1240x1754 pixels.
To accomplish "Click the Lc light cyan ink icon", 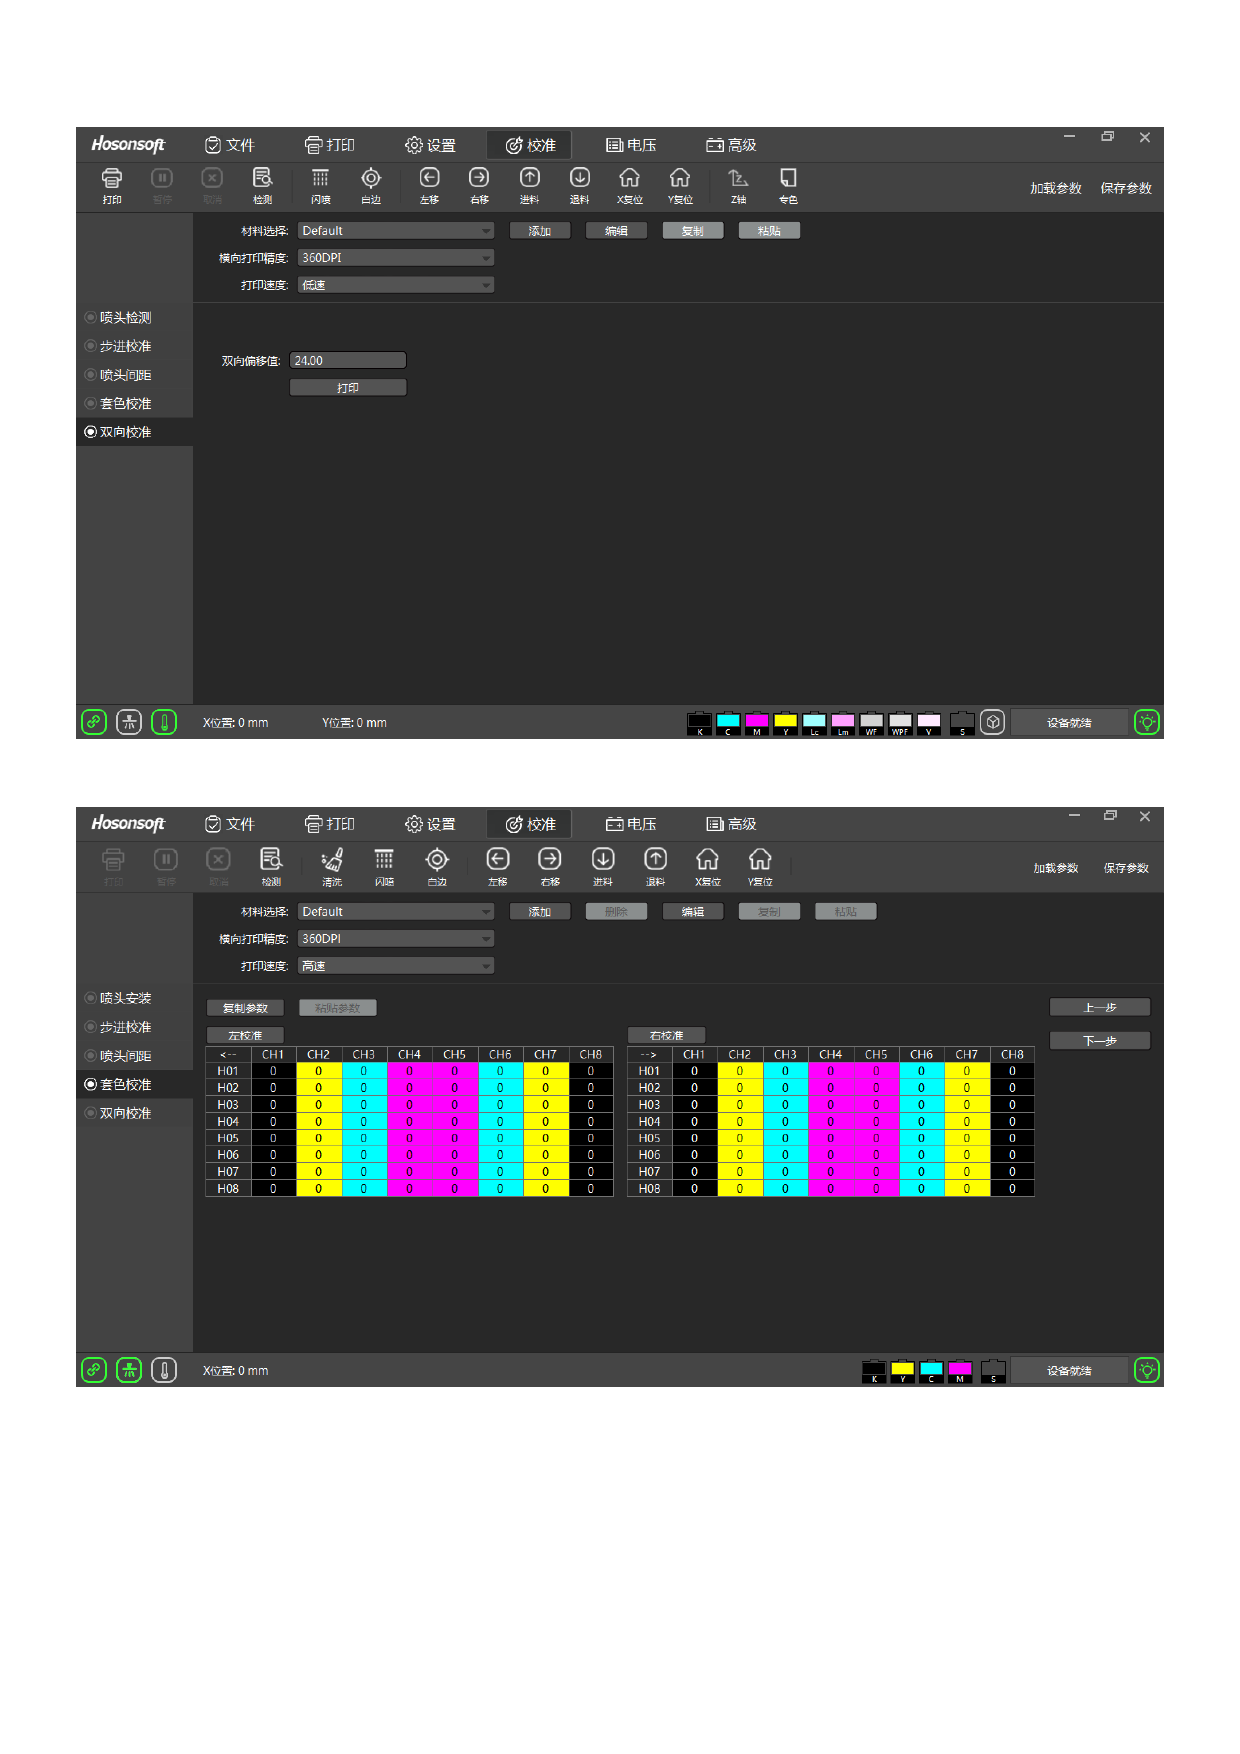I will (x=814, y=722).
